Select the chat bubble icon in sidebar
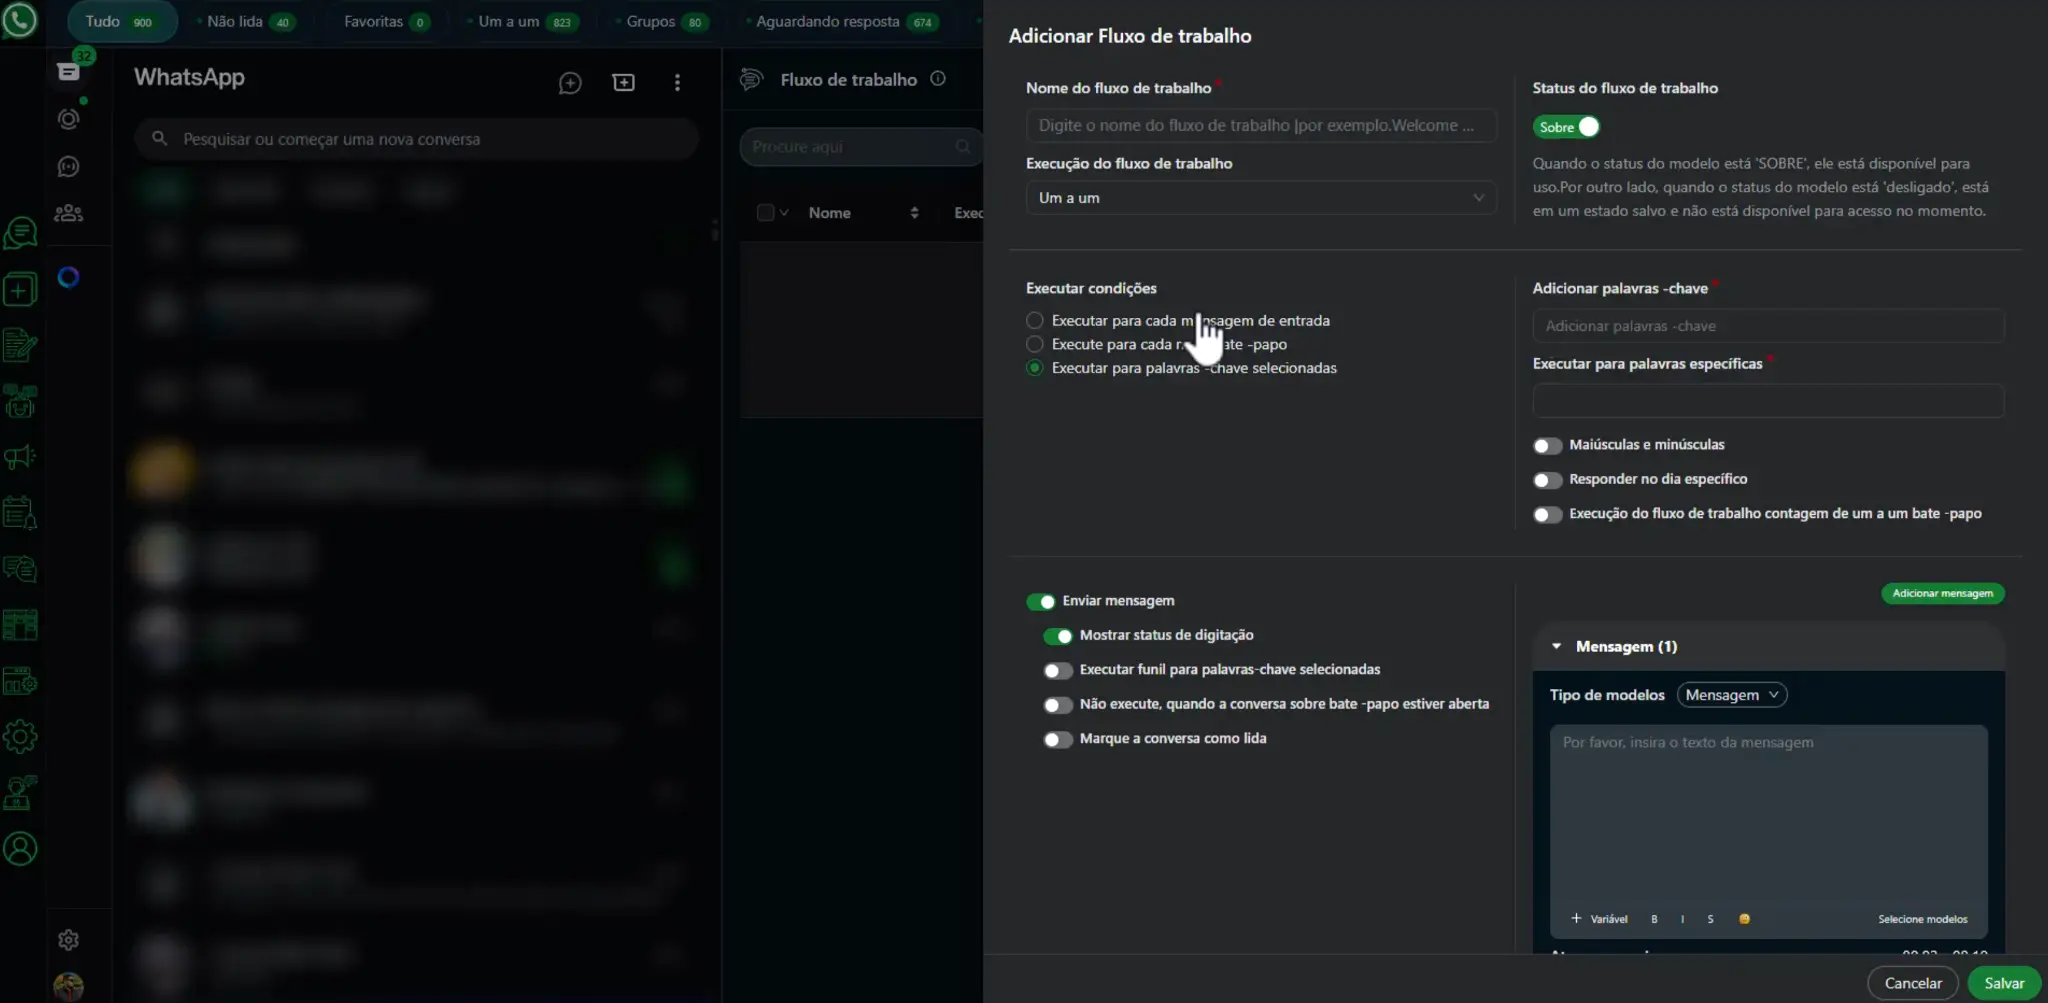Viewport: 2048px width, 1003px height. click(x=21, y=232)
